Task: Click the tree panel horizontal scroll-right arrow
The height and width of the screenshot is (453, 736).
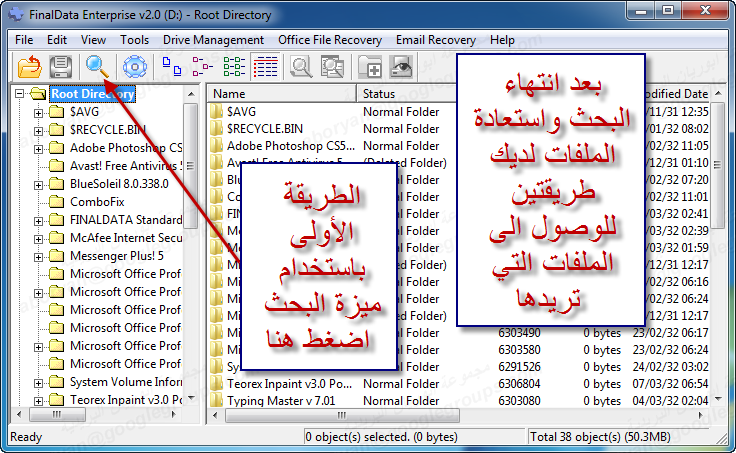Action: click(174, 415)
